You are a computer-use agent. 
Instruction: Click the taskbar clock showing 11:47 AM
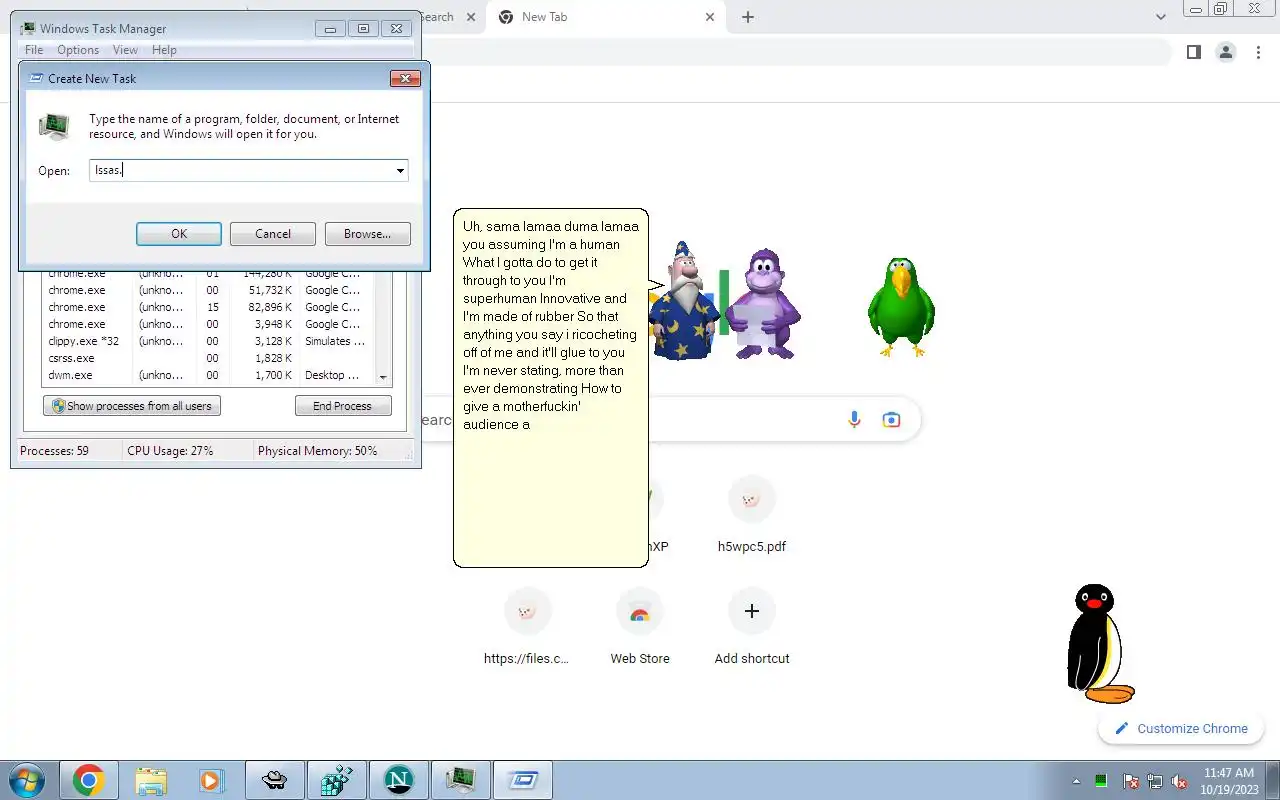click(x=1229, y=780)
